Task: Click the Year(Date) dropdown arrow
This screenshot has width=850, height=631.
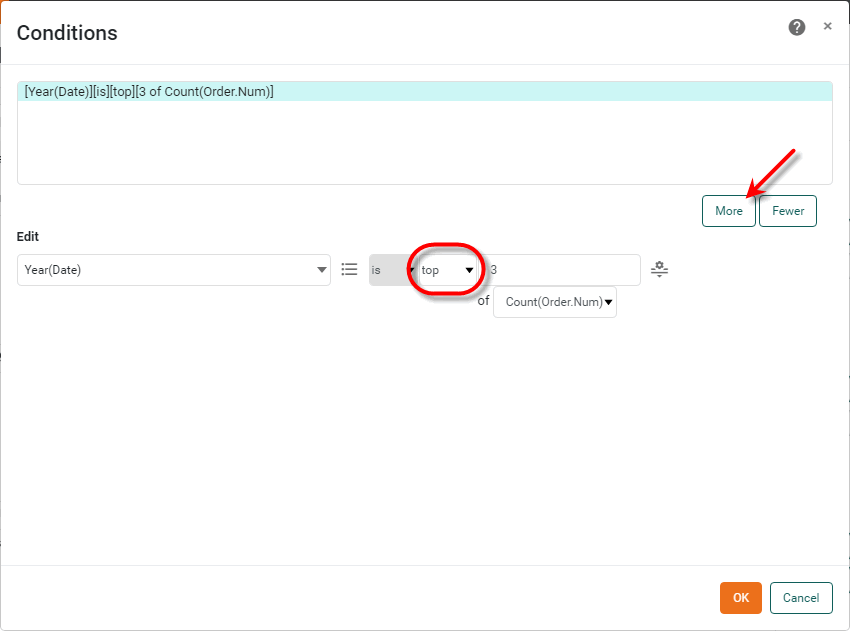Action: tap(321, 269)
